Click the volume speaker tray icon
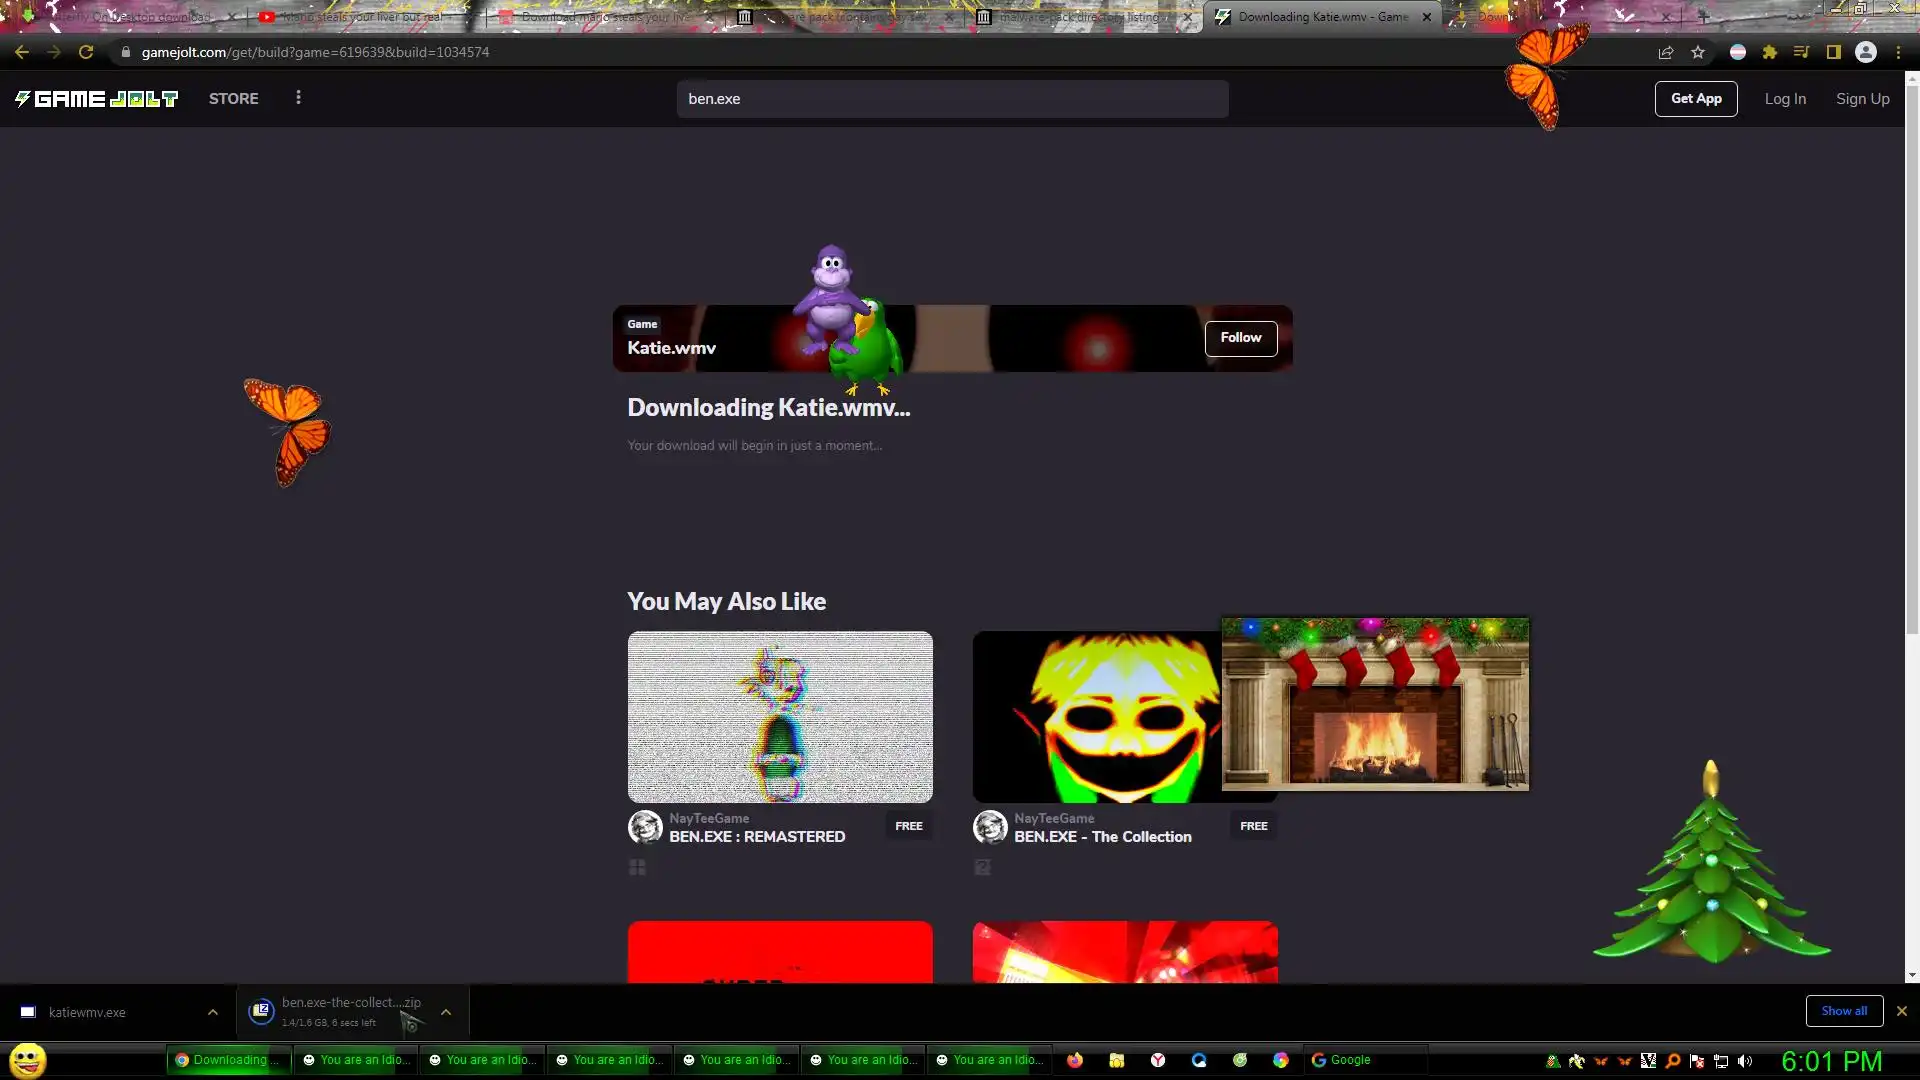1920x1080 pixels. [x=1745, y=1061]
